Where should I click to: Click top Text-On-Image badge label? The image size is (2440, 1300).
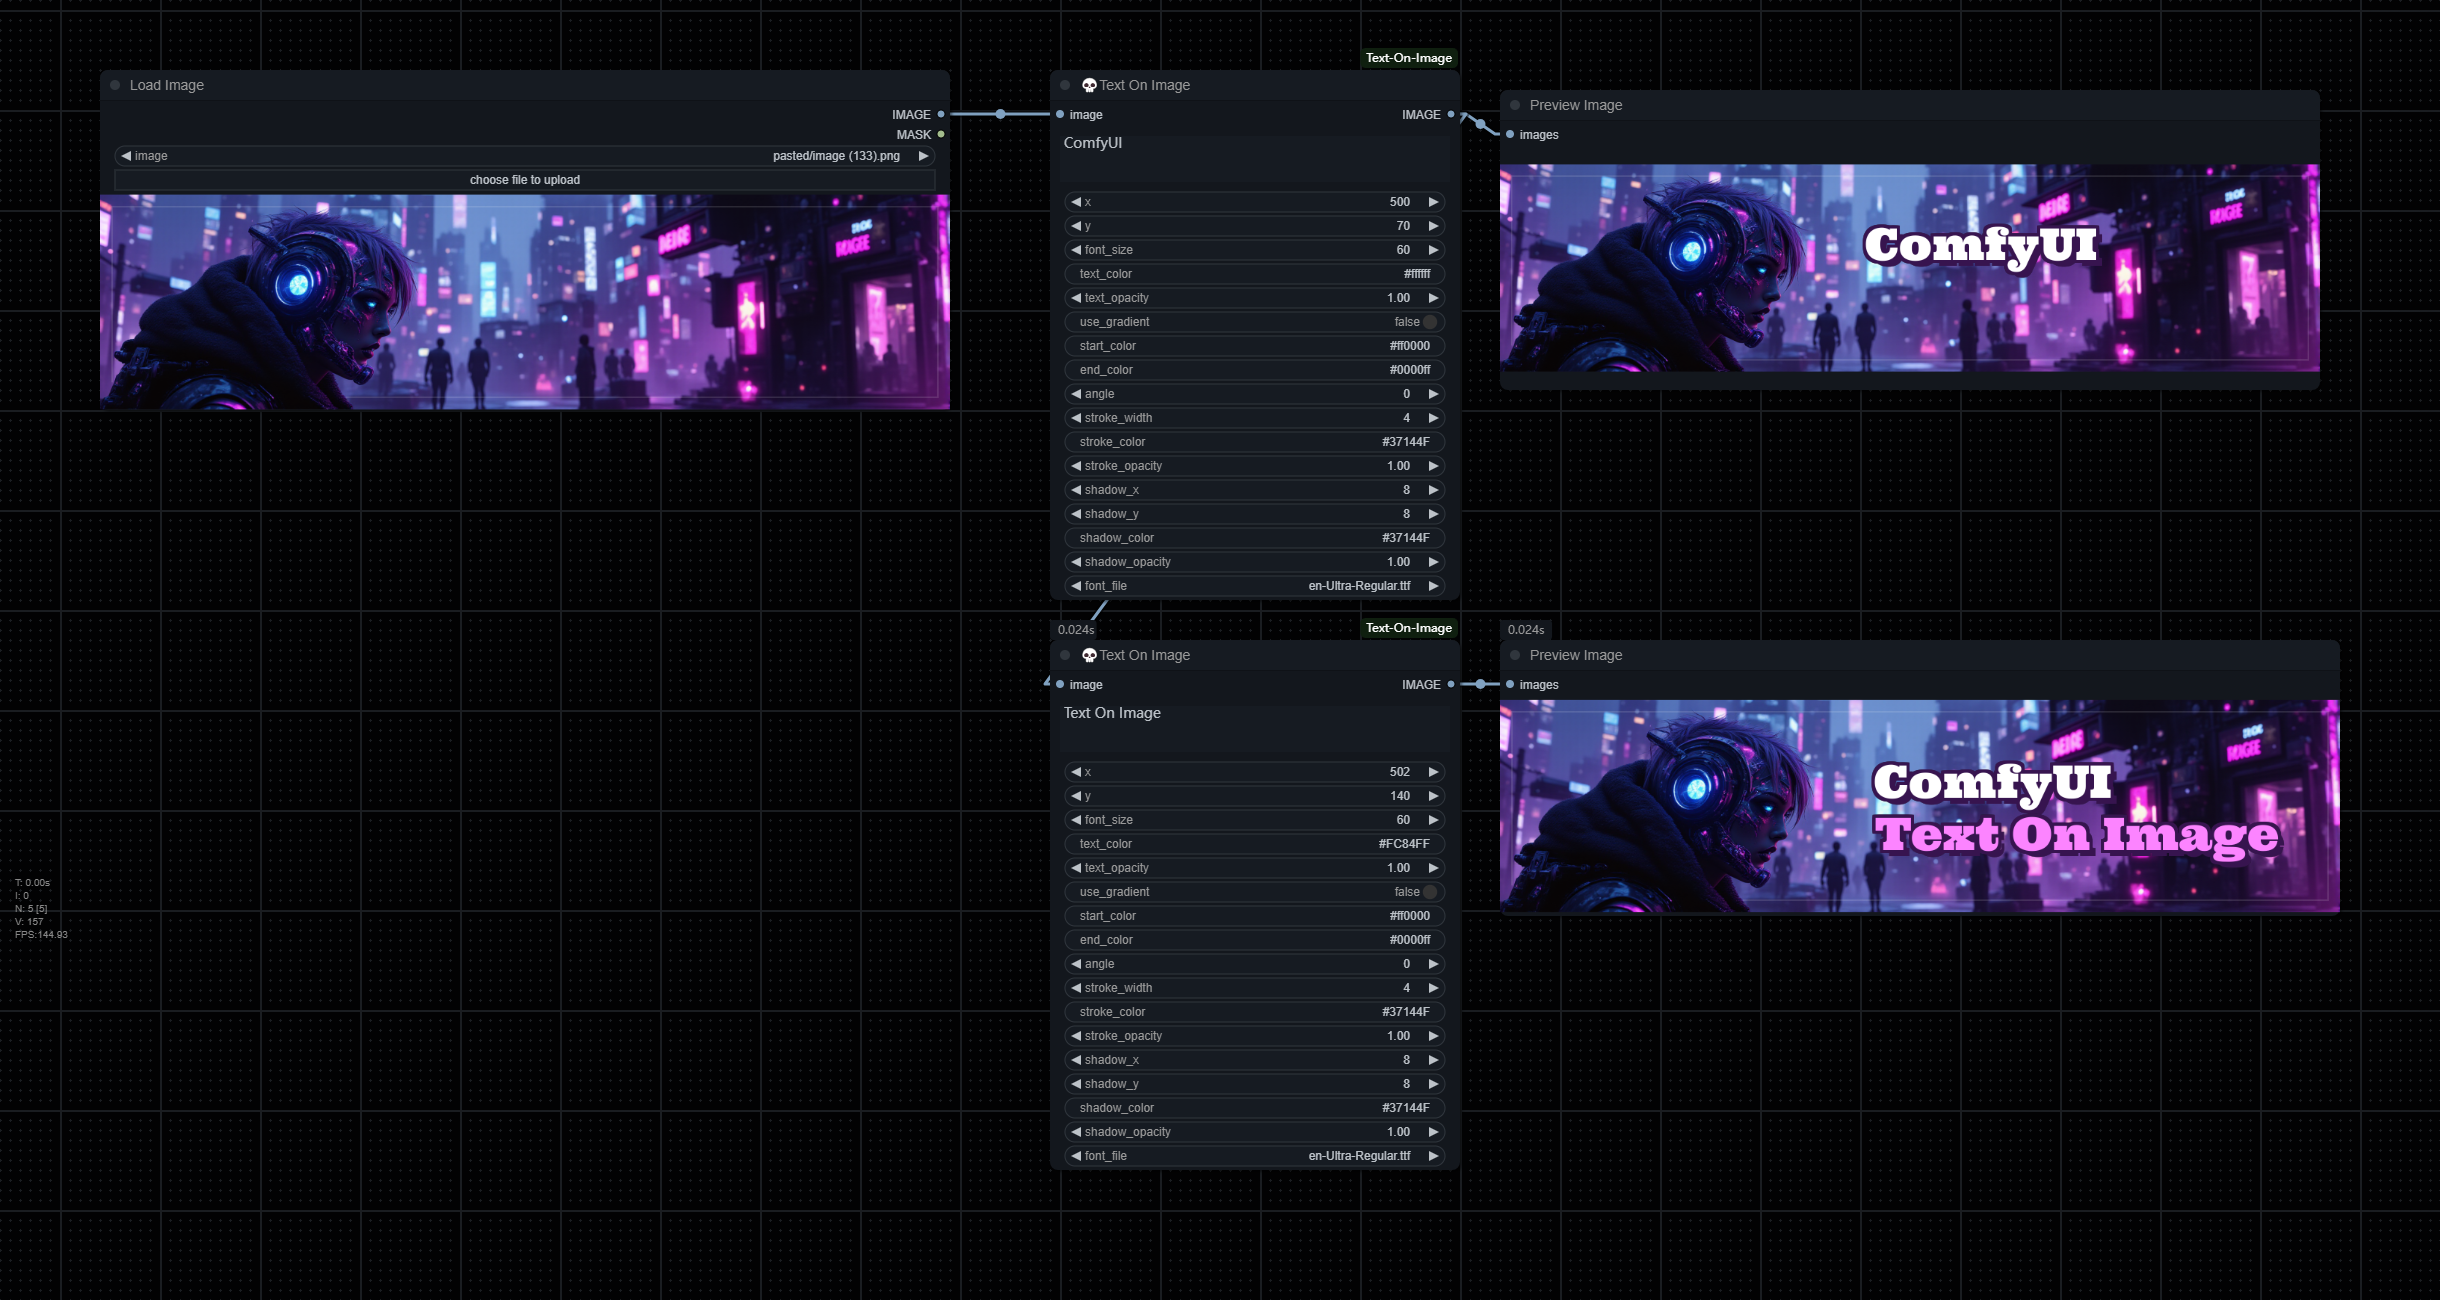[1408, 58]
